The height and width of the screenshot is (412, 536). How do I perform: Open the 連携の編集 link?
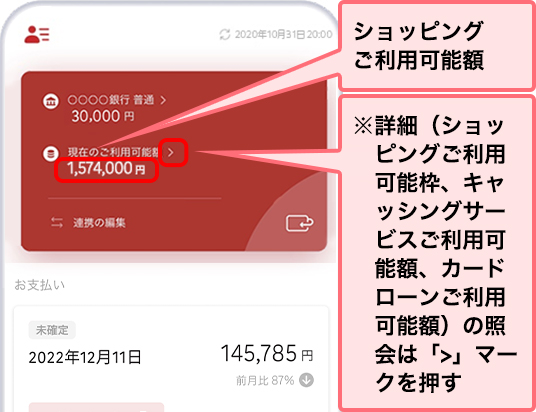[99, 223]
